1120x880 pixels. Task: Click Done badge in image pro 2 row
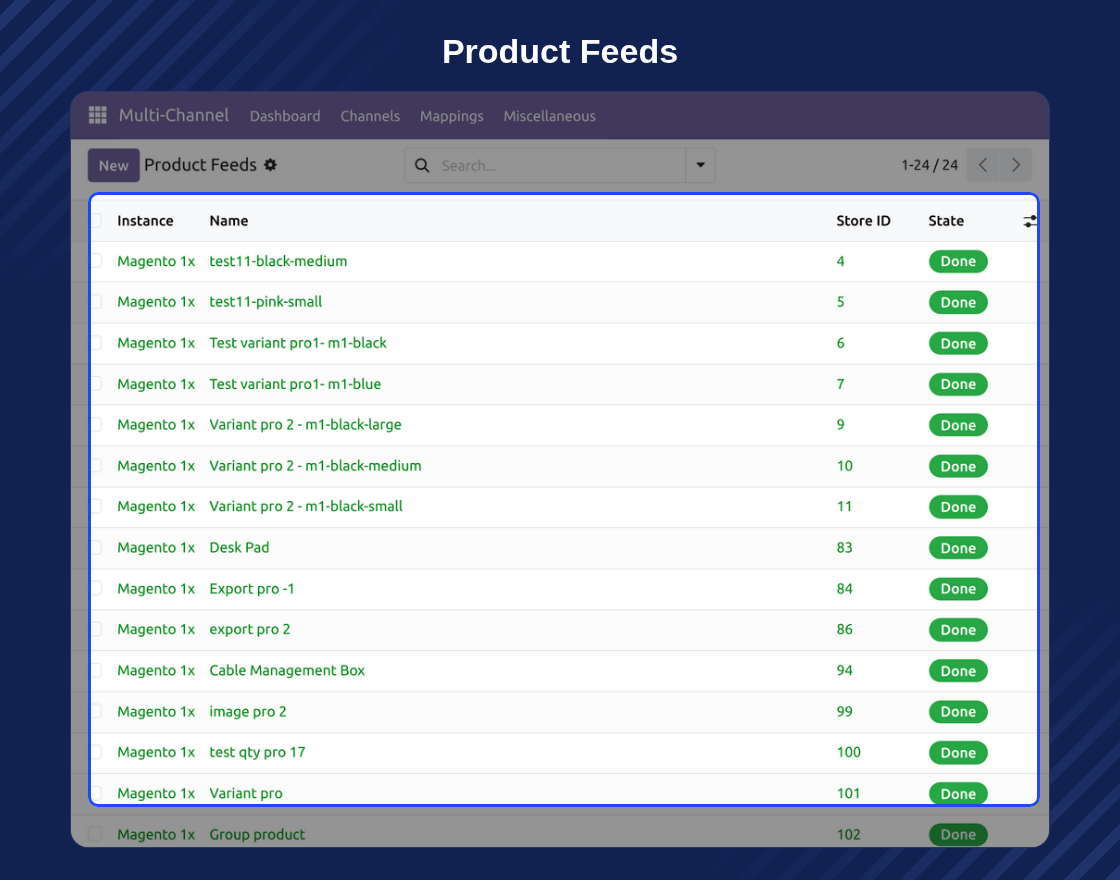tap(958, 711)
